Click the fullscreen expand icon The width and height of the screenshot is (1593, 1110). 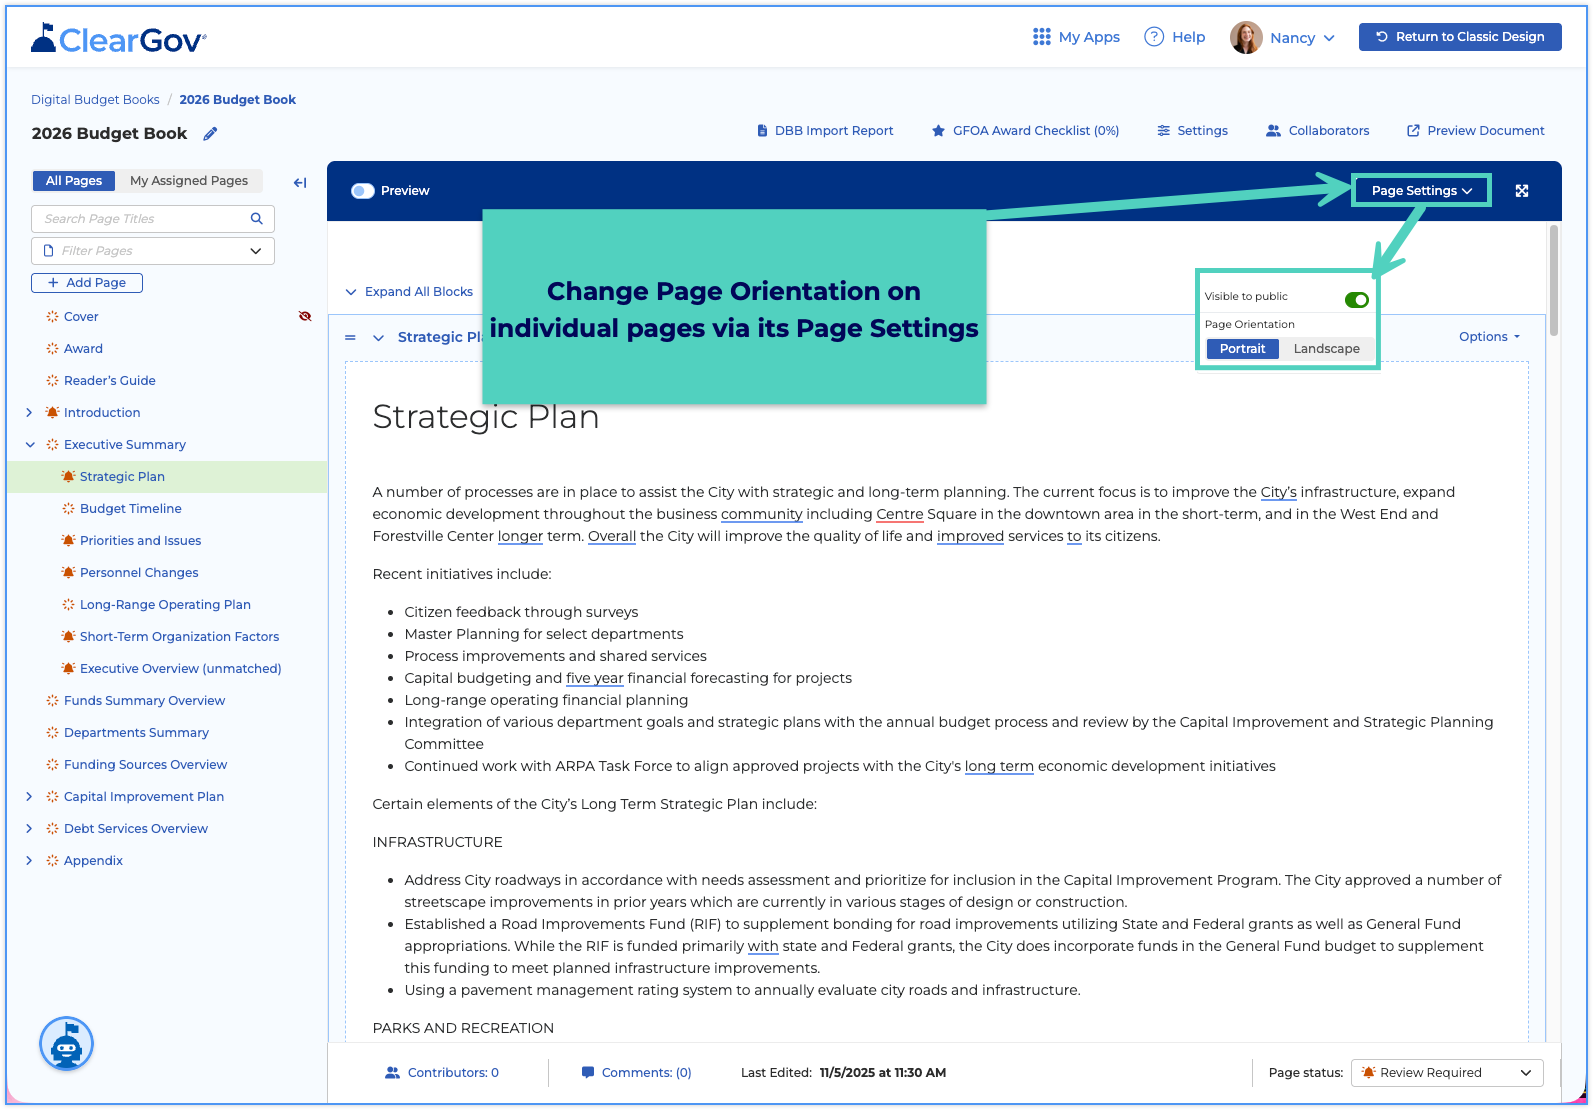(1522, 191)
